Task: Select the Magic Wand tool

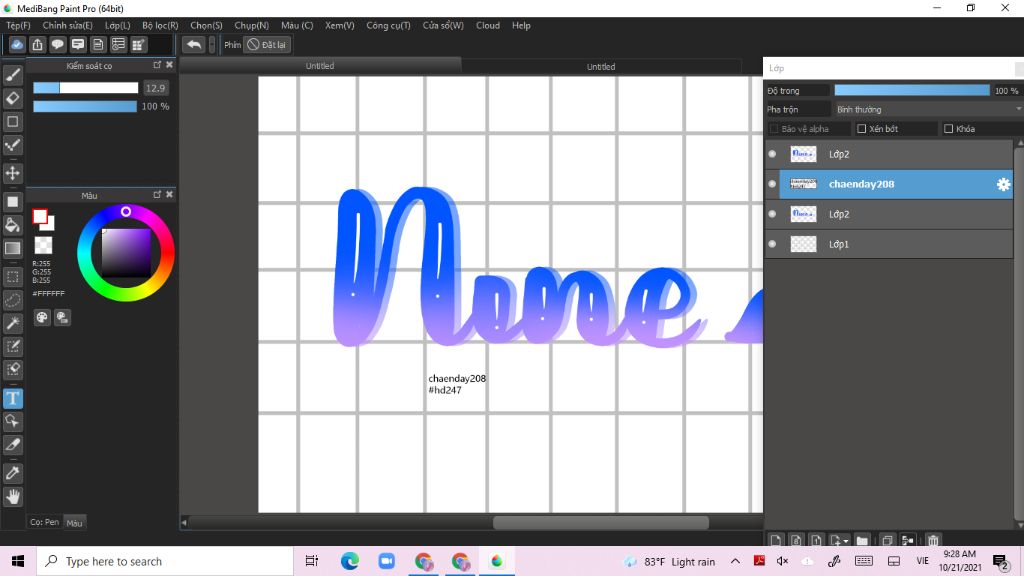Action: (x=13, y=323)
